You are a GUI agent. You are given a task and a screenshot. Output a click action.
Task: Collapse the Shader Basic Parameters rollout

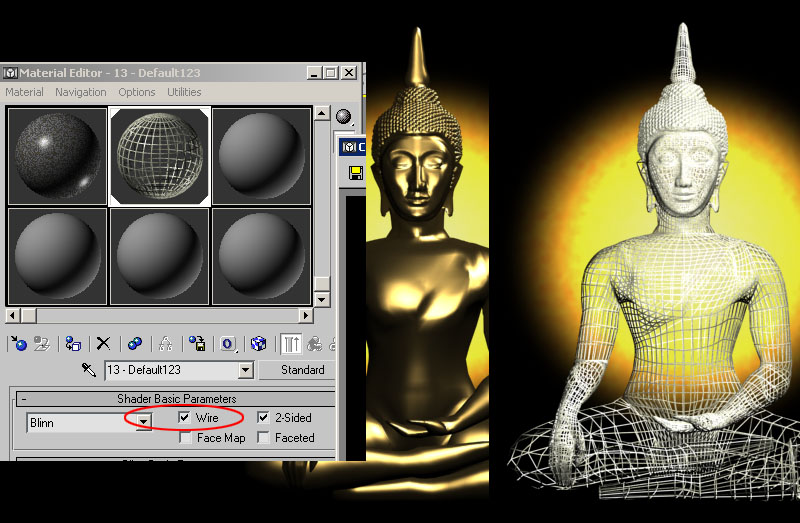(x=24, y=399)
